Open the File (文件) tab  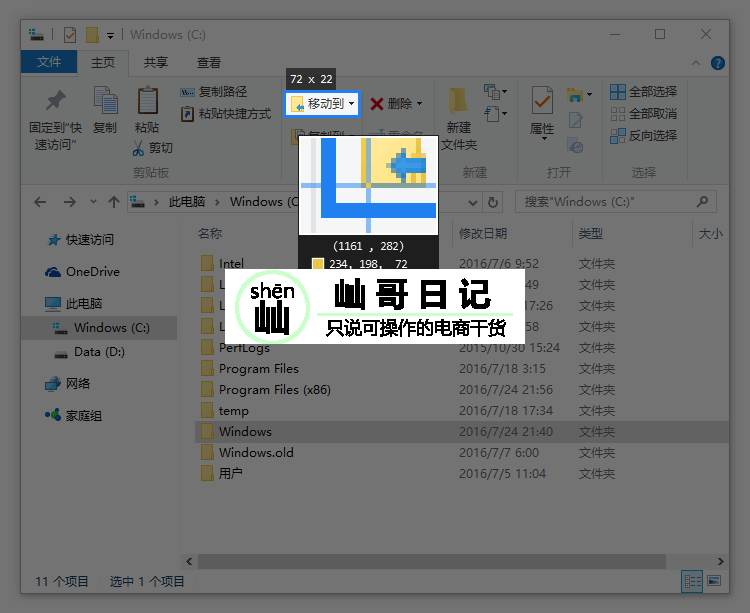tap(49, 62)
